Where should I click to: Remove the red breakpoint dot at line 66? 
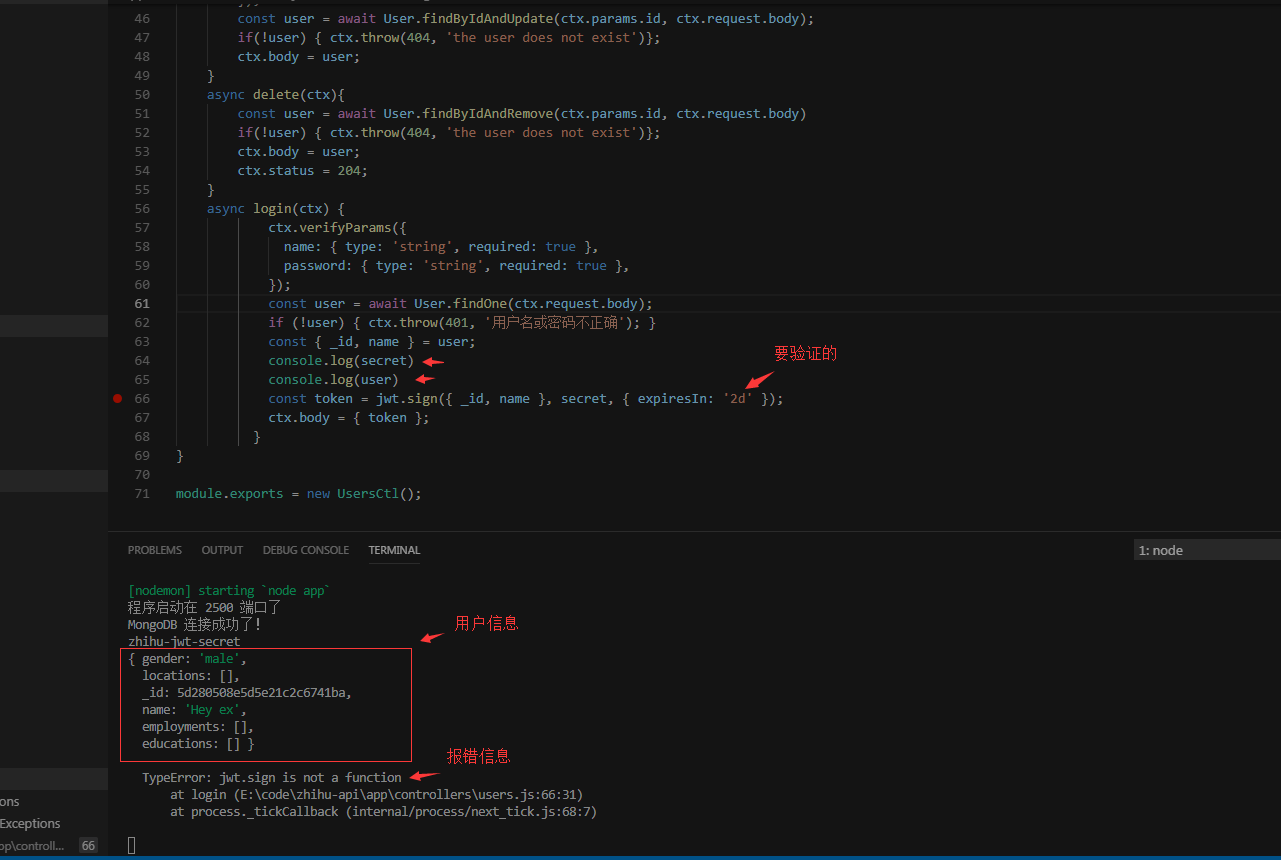118,398
